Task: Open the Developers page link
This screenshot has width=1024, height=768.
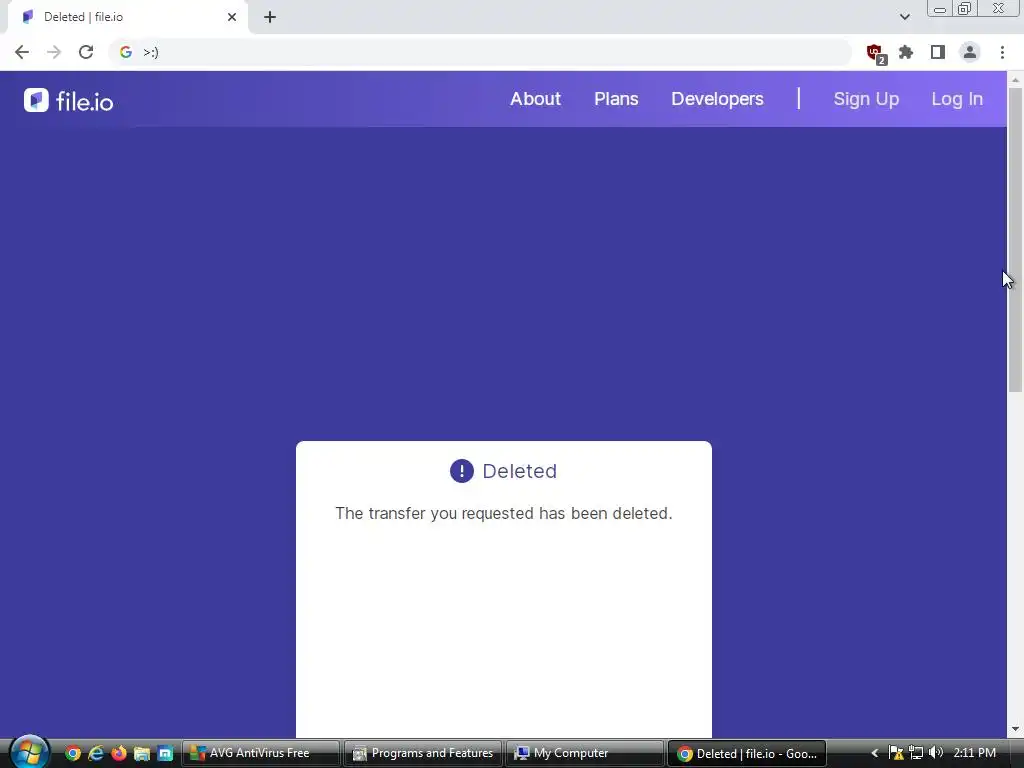Action: (717, 99)
